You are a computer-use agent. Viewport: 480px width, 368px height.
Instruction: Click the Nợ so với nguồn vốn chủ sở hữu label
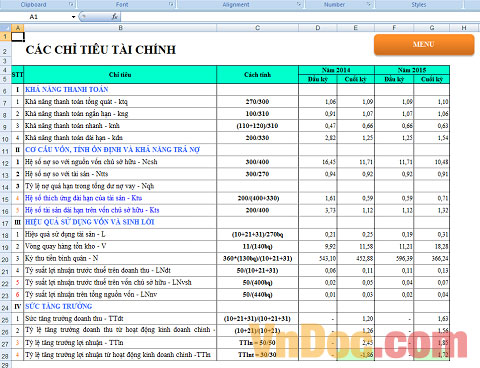point(91,162)
